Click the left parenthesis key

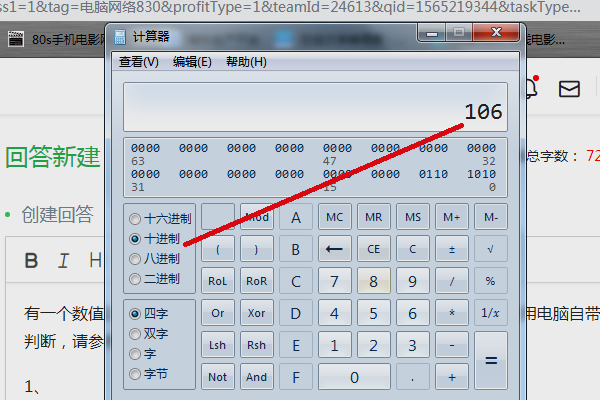click(x=218, y=249)
